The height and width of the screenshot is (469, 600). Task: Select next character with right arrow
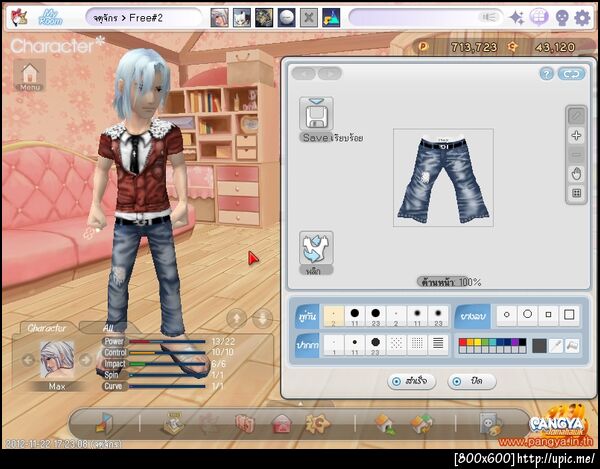click(x=85, y=360)
